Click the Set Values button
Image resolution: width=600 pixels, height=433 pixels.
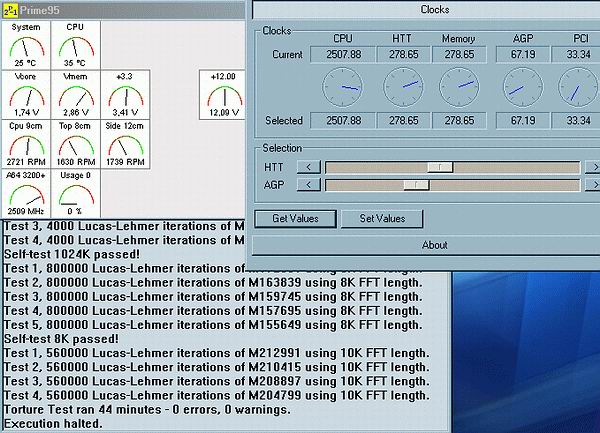382,218
